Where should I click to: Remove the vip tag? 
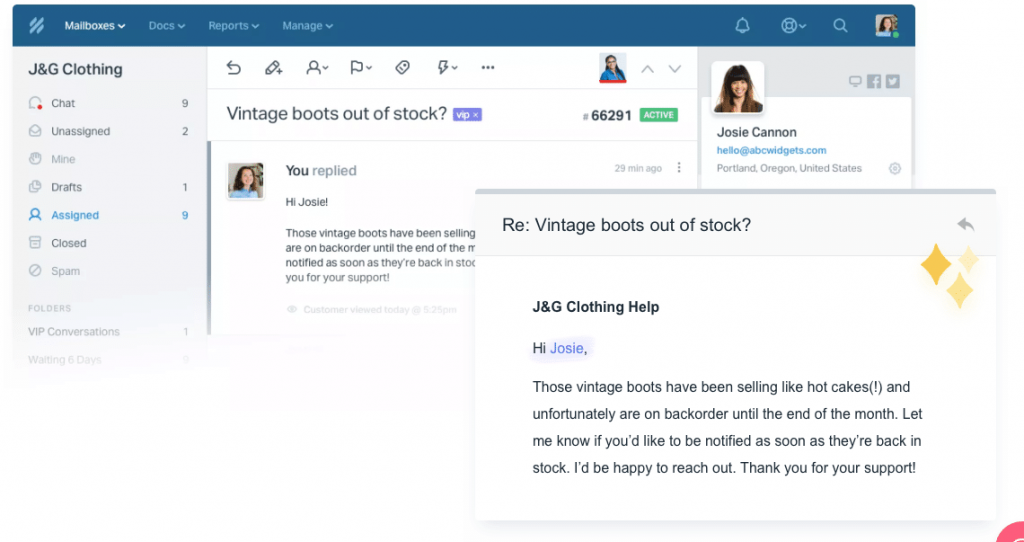click(x=476, y=115)
